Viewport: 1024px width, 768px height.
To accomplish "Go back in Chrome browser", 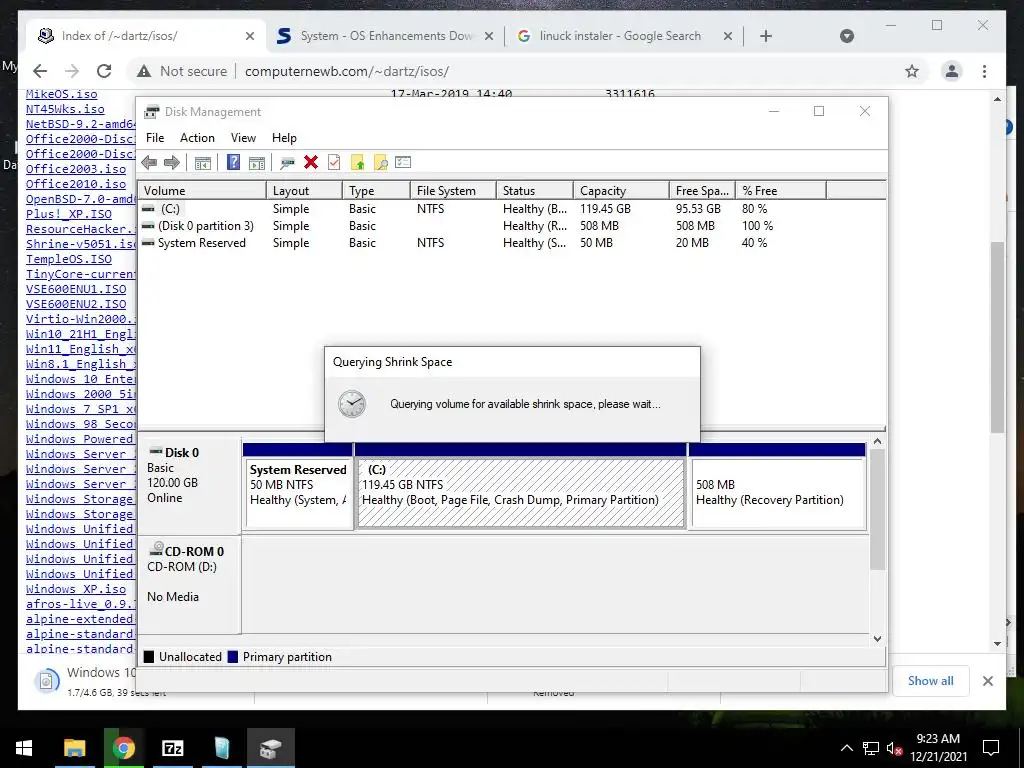I will click(40, 71).
